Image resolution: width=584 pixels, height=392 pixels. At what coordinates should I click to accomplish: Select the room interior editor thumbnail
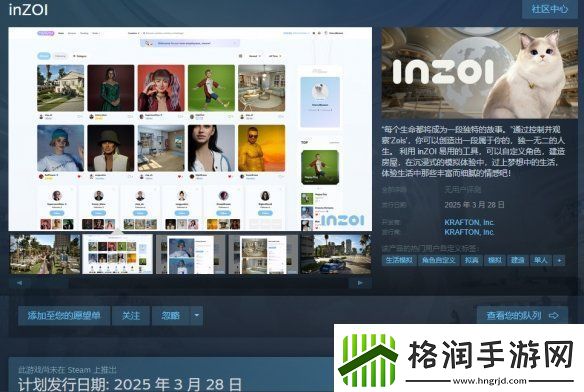point(263,255)
